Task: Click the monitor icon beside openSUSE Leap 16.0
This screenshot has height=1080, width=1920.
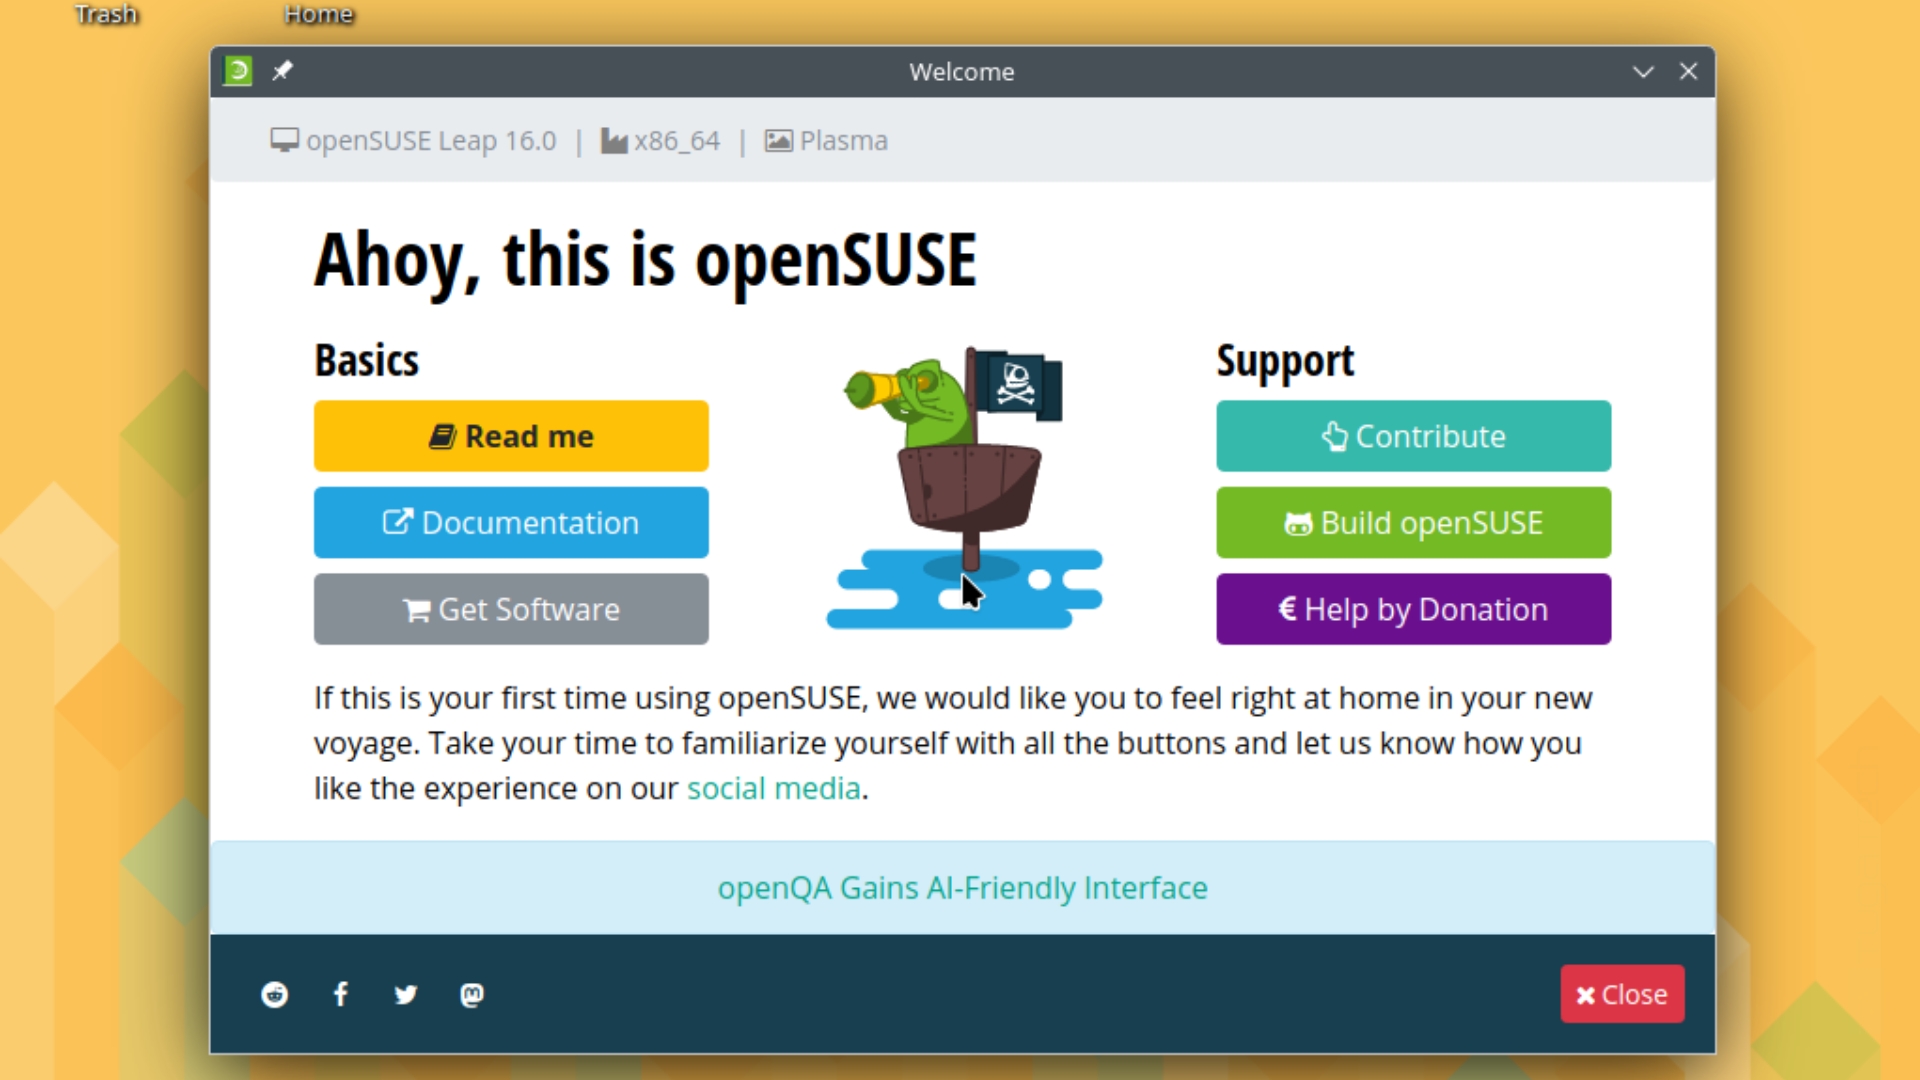Action: tap(283, 140)
